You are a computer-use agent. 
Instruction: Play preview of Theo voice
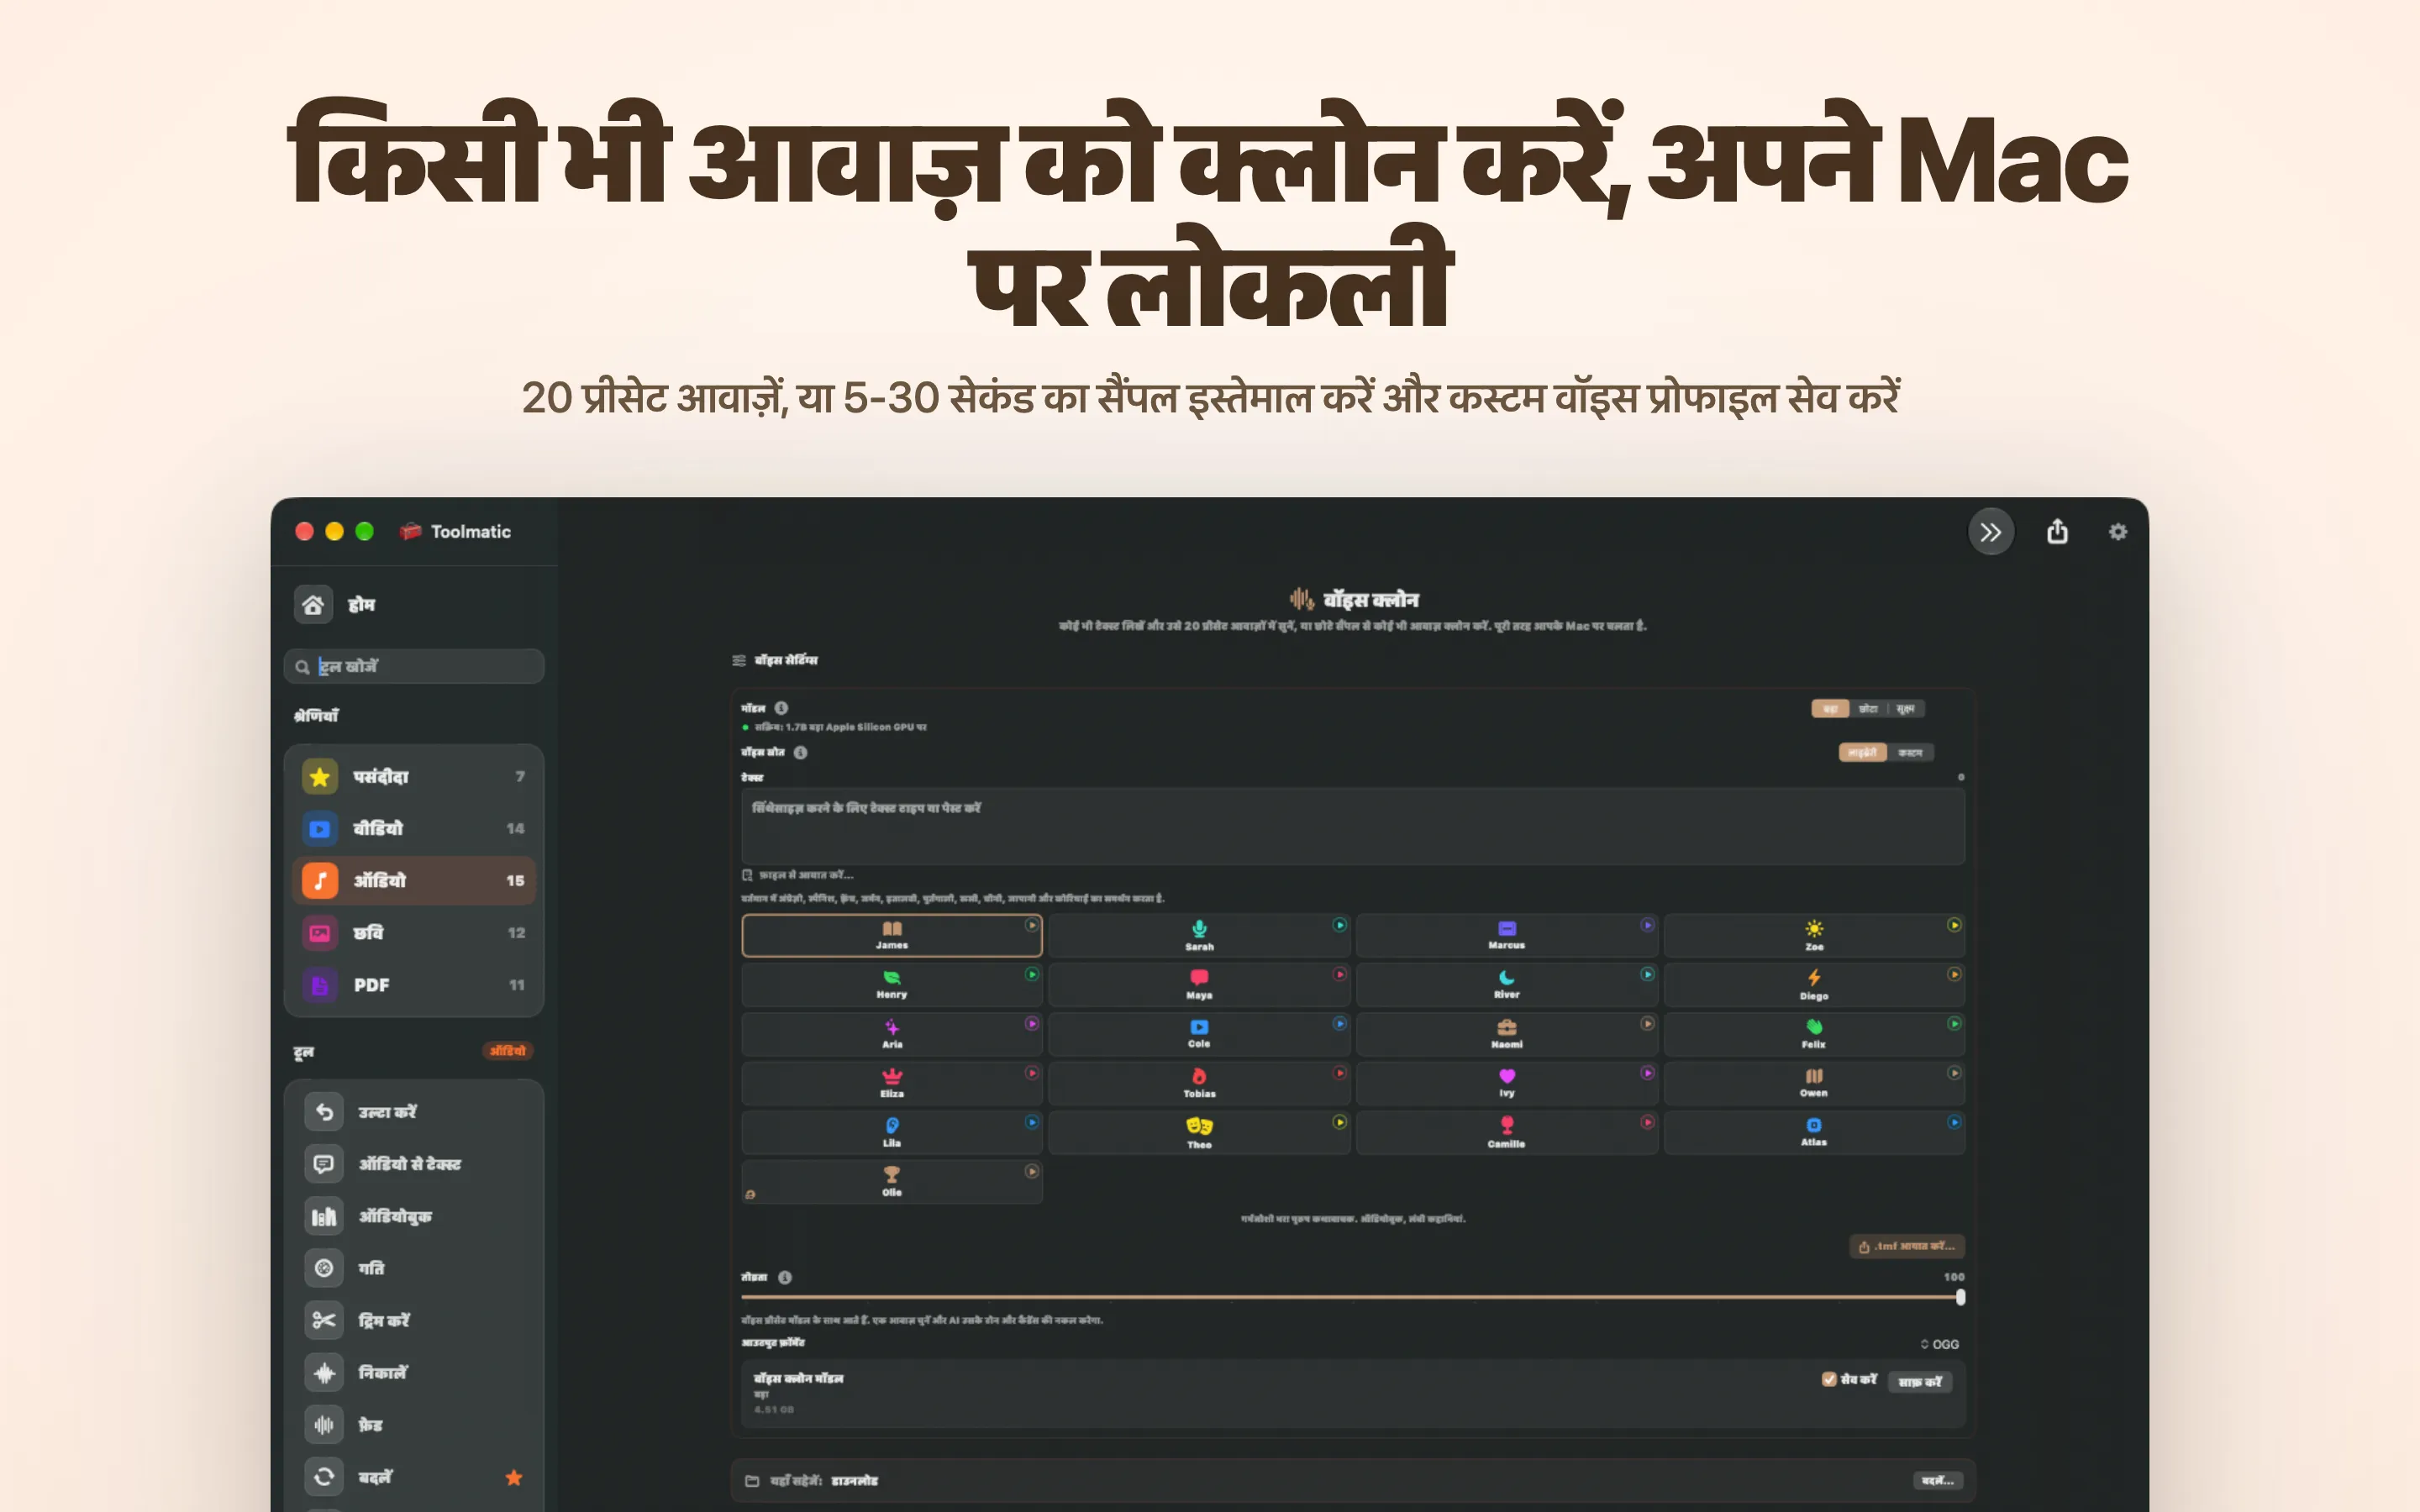(1339, 1122)
